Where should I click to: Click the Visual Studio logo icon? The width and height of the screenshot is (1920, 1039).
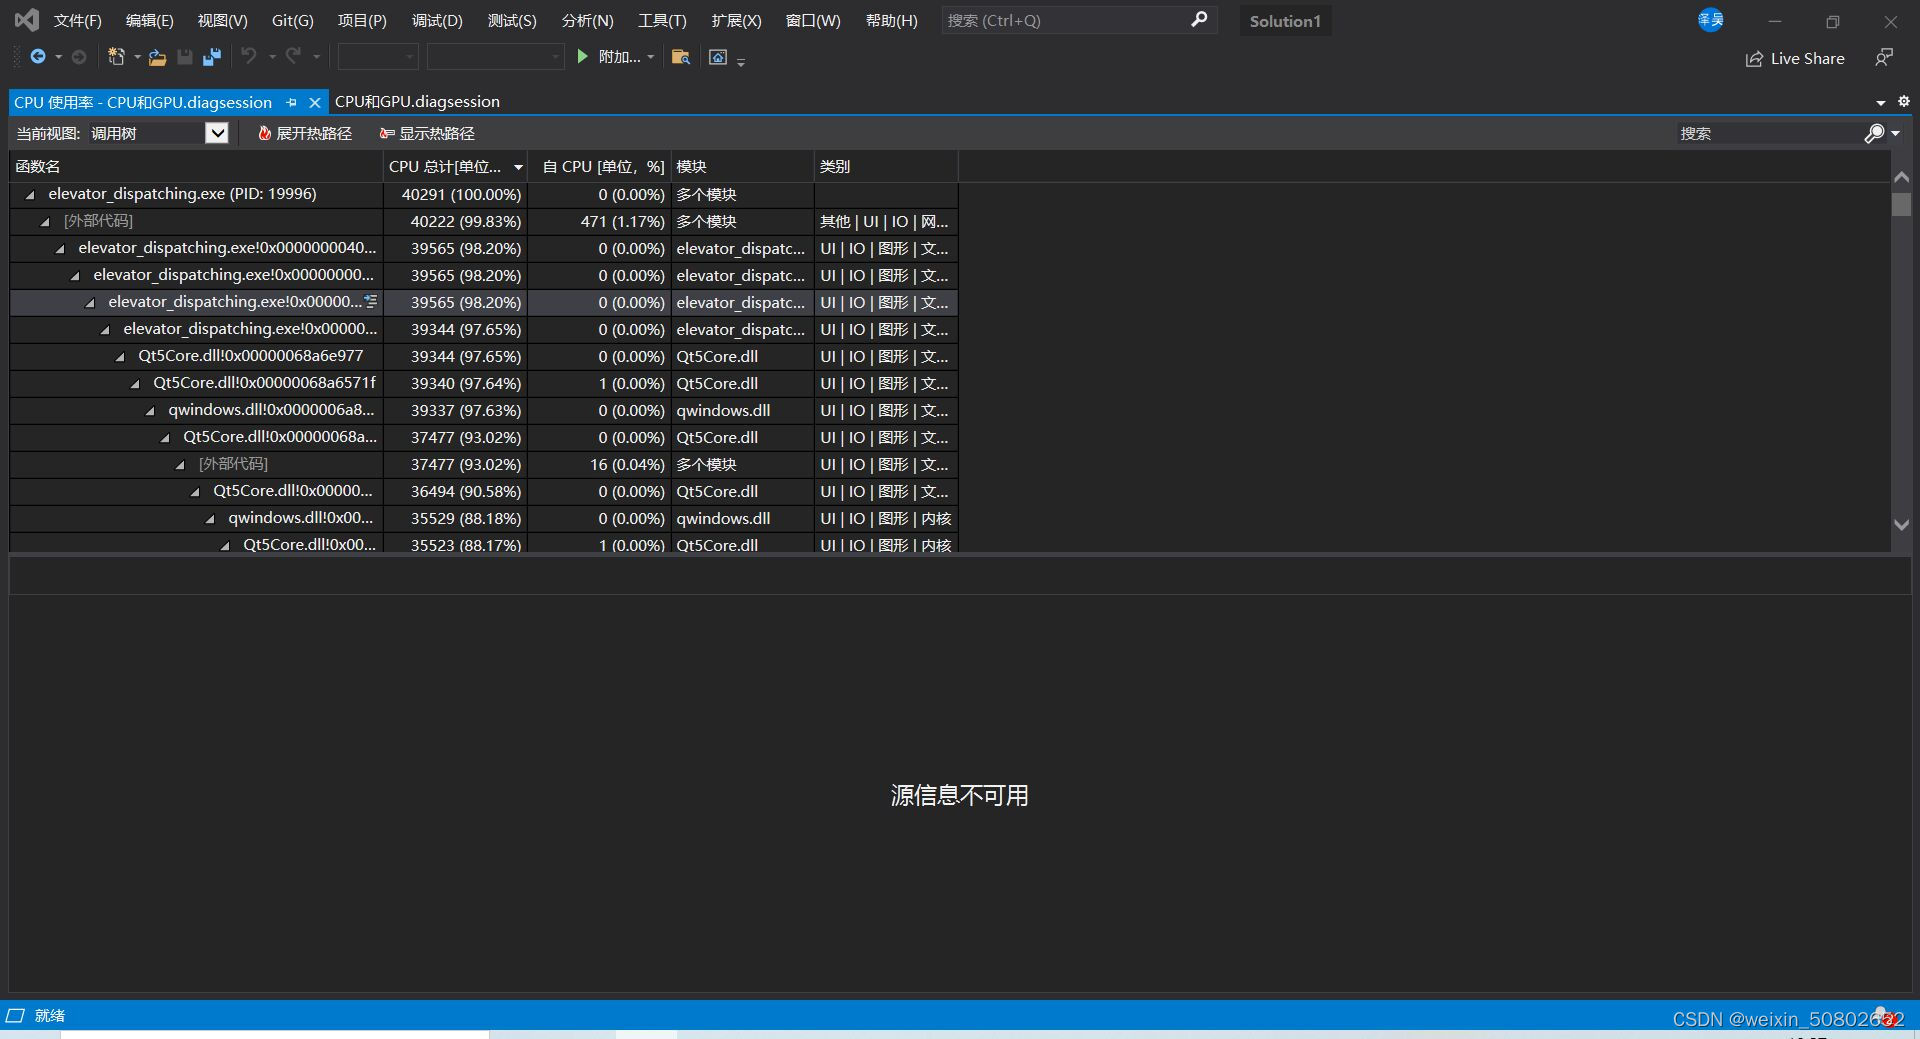pyautogui.click(x=27, y=20)
